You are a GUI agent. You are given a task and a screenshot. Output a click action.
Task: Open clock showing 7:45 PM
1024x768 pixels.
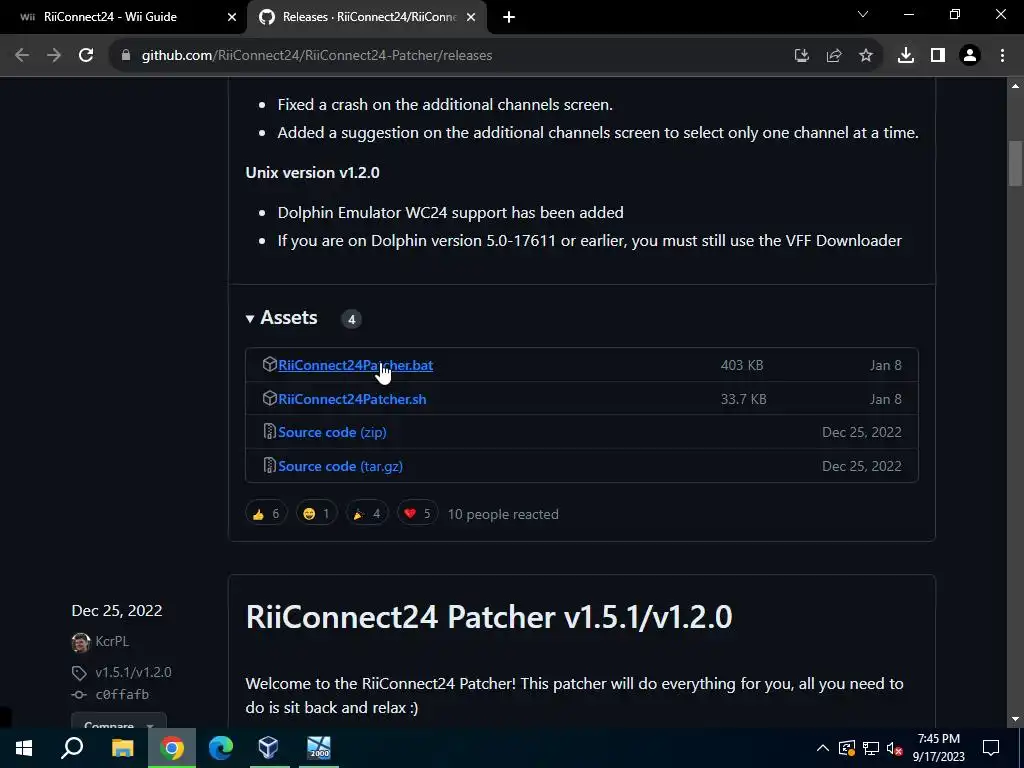pos(938,748)
